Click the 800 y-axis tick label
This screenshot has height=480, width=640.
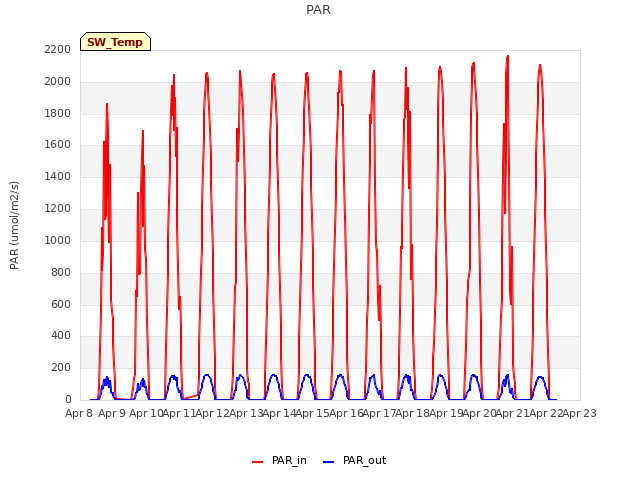[61, 272]
